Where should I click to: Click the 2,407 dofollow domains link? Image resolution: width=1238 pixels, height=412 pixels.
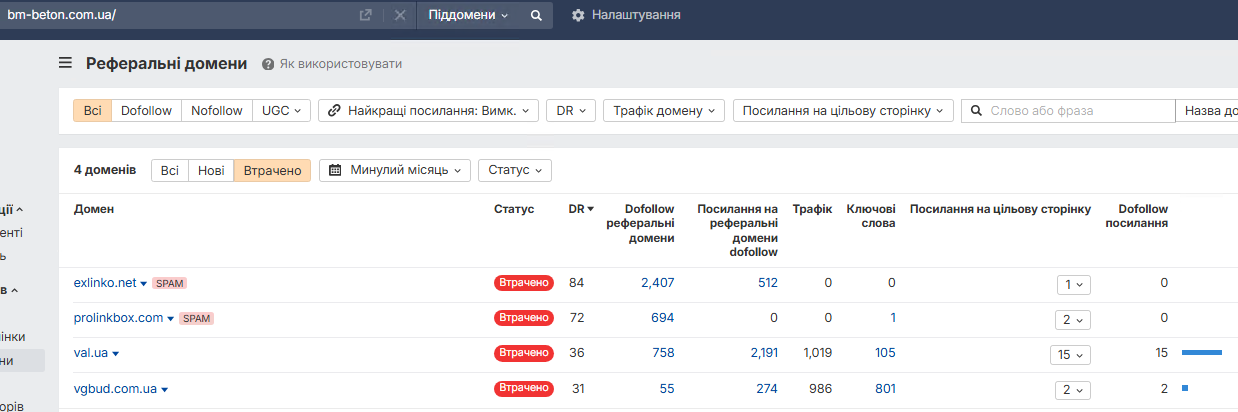[x=657, y=283]
